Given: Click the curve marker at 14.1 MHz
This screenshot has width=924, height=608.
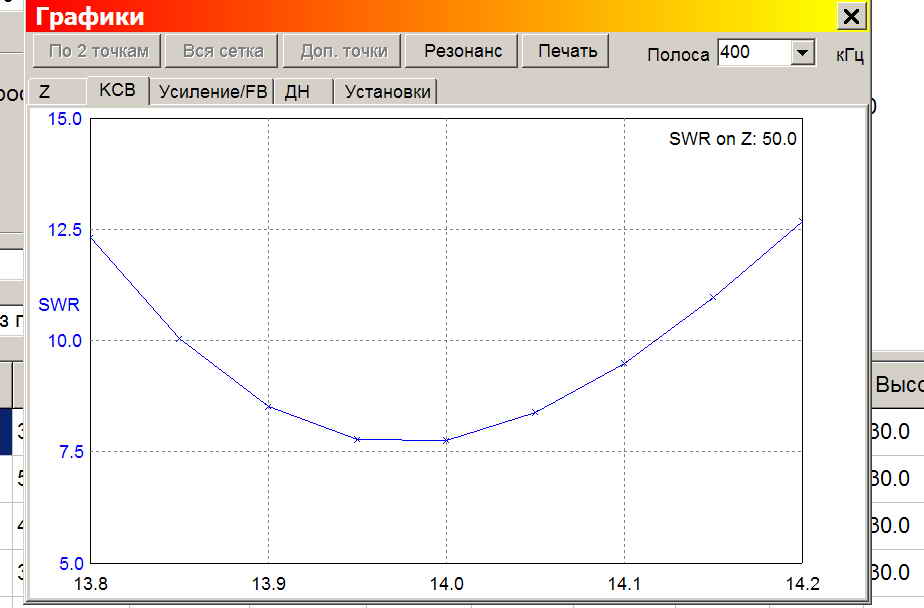Looking at the screenshot, I should pos(624,364).
